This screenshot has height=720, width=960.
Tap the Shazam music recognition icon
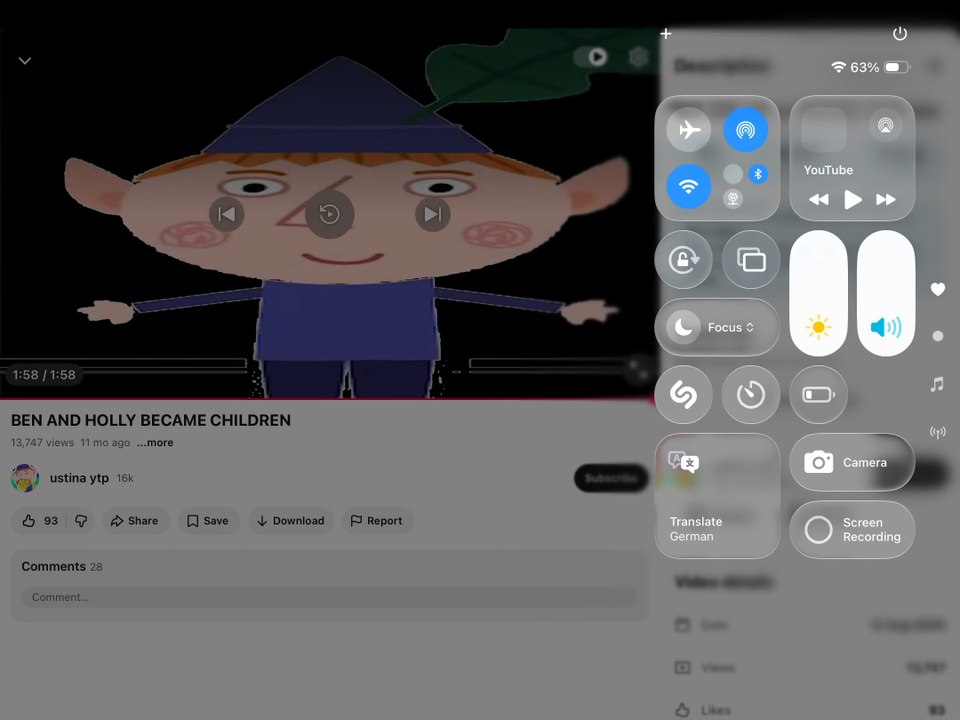pos(684,395)
